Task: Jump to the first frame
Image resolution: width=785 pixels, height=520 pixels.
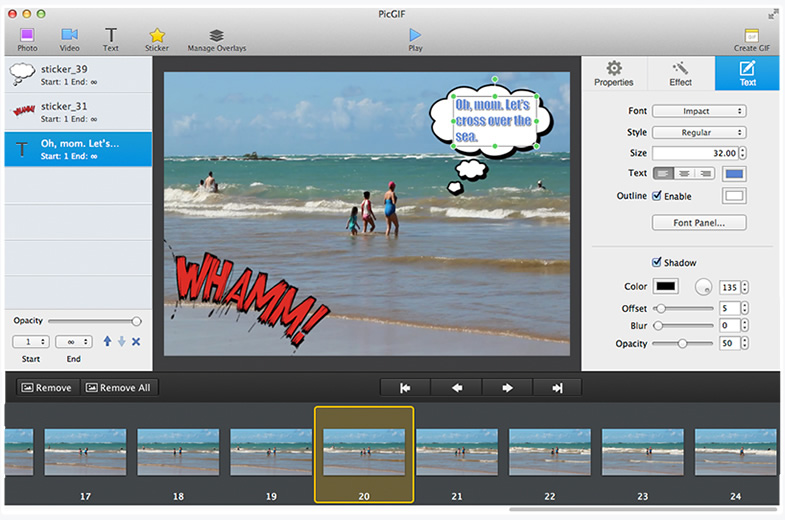Action: [x=406, y=387]
